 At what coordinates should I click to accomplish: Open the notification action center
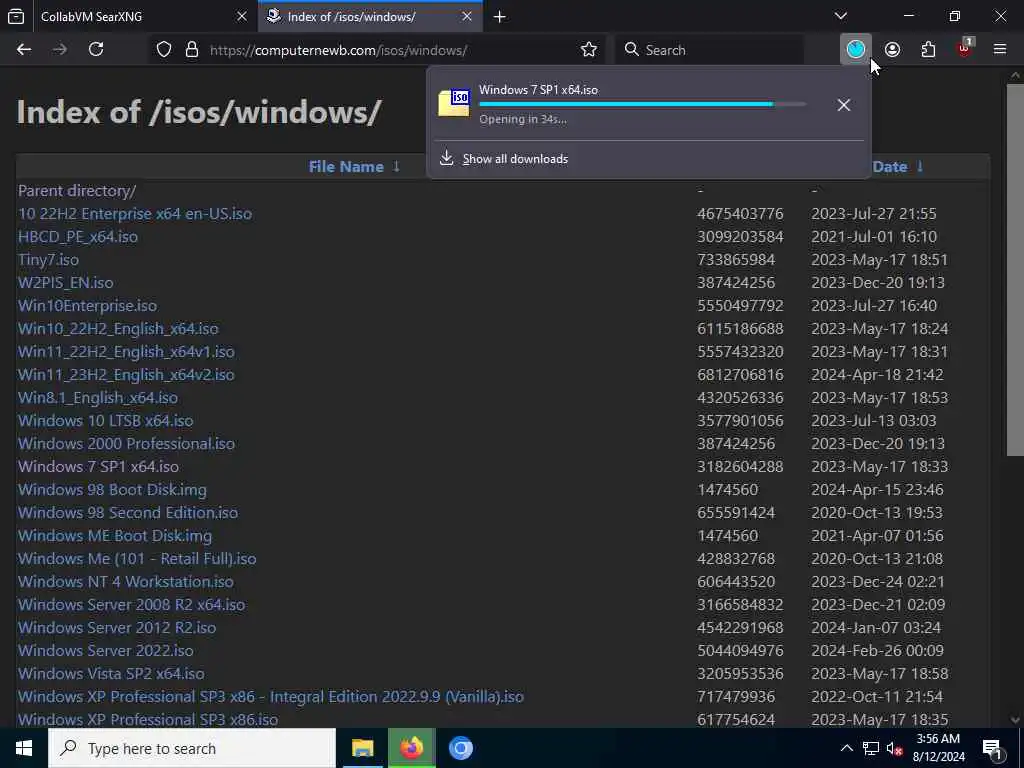pos(993,748)
